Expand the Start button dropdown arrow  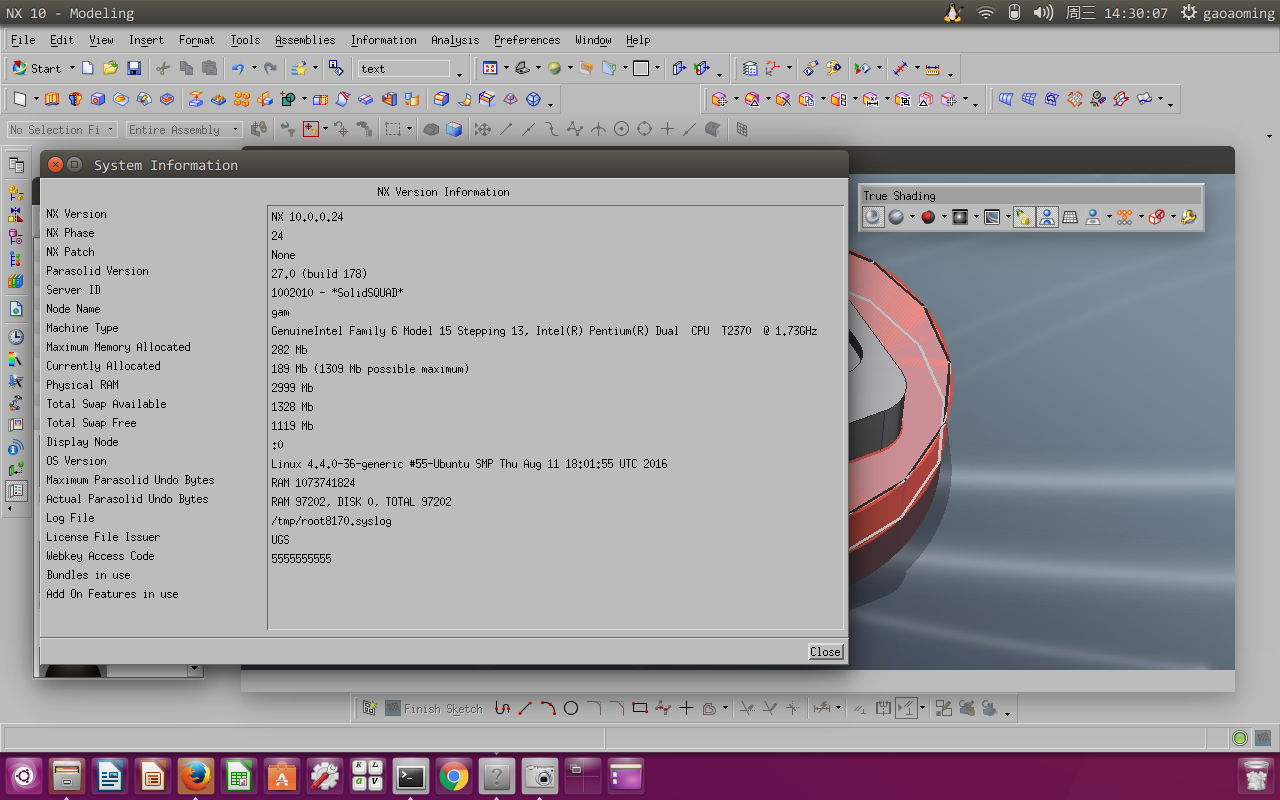(x=72, y=69)
